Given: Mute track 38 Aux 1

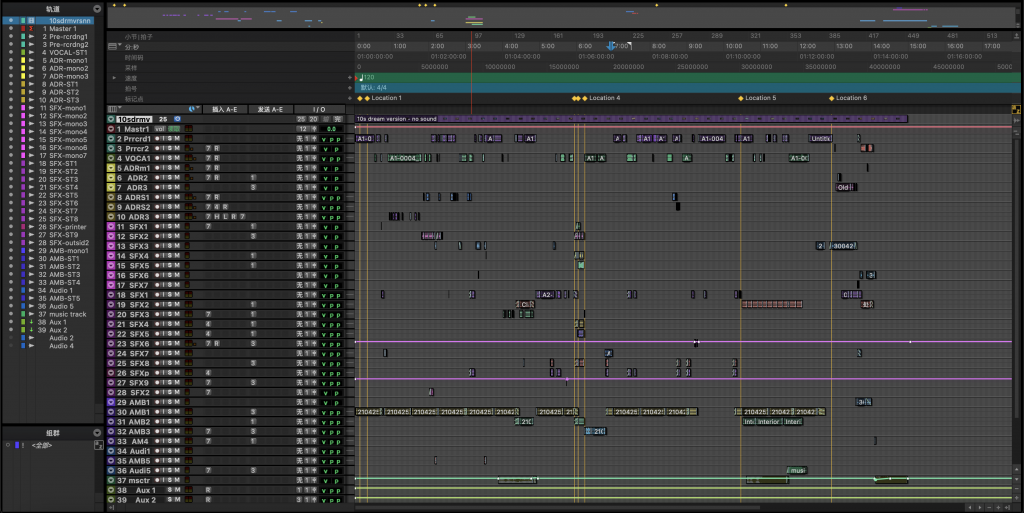Looking at the screenshot, I should click(177, 490).
